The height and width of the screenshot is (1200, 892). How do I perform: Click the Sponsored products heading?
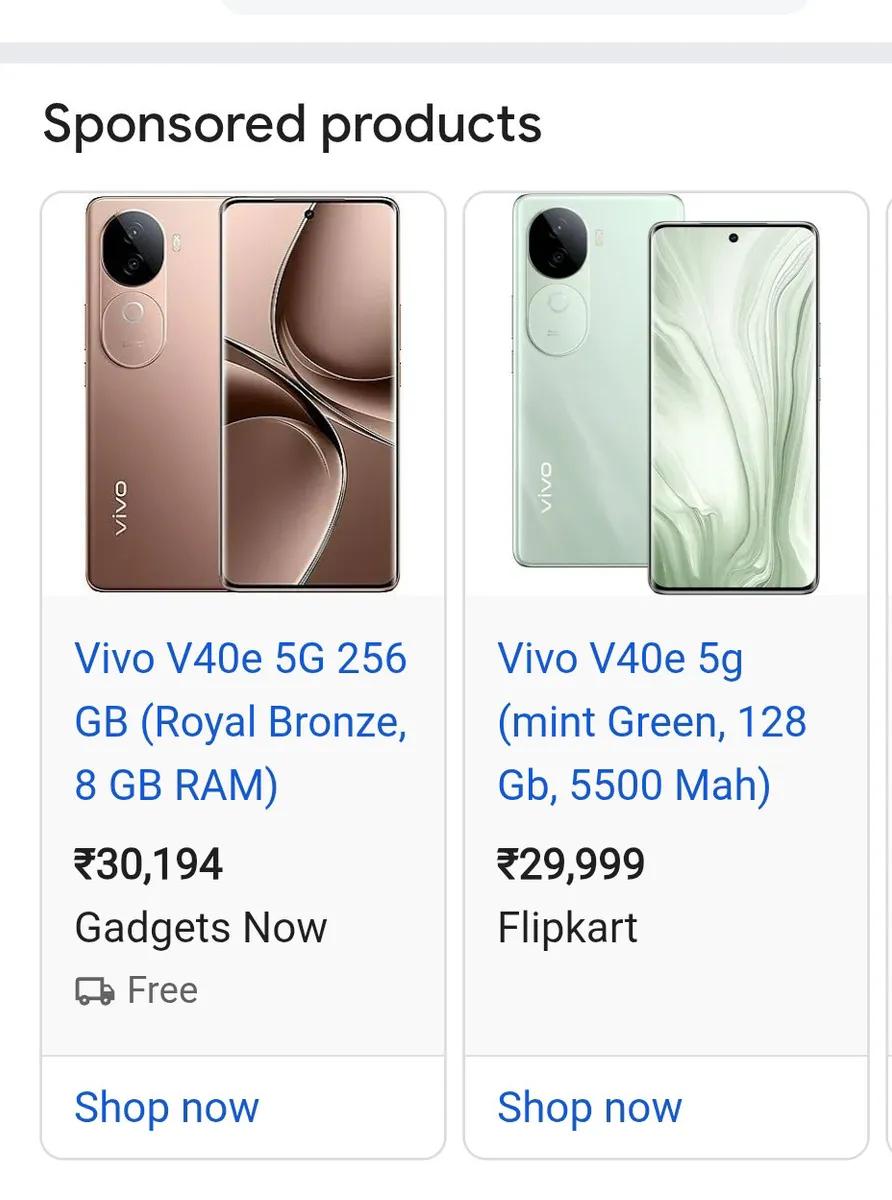click(x=292, y=125)
